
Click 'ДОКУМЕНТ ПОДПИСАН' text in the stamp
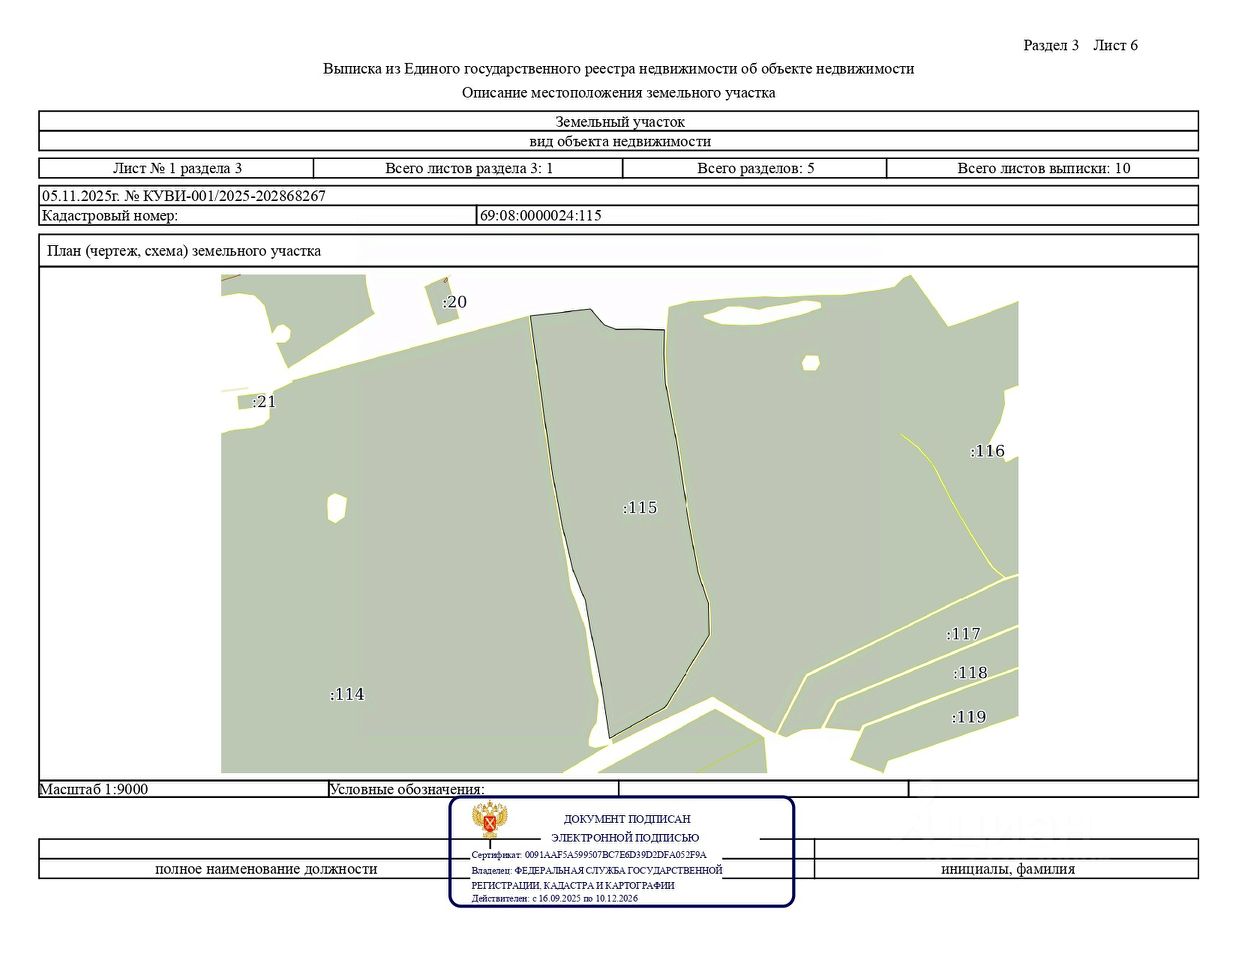click(x=627, y=819)
